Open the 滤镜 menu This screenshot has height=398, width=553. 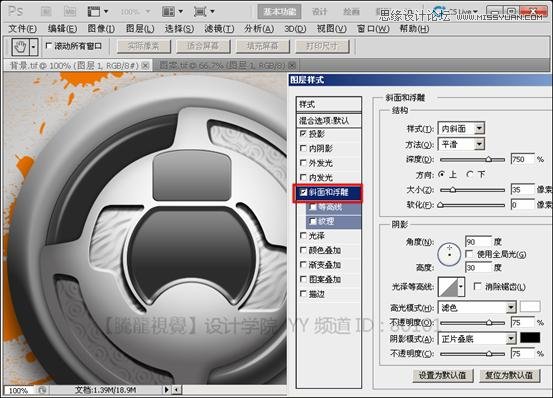tap(219, 29)
